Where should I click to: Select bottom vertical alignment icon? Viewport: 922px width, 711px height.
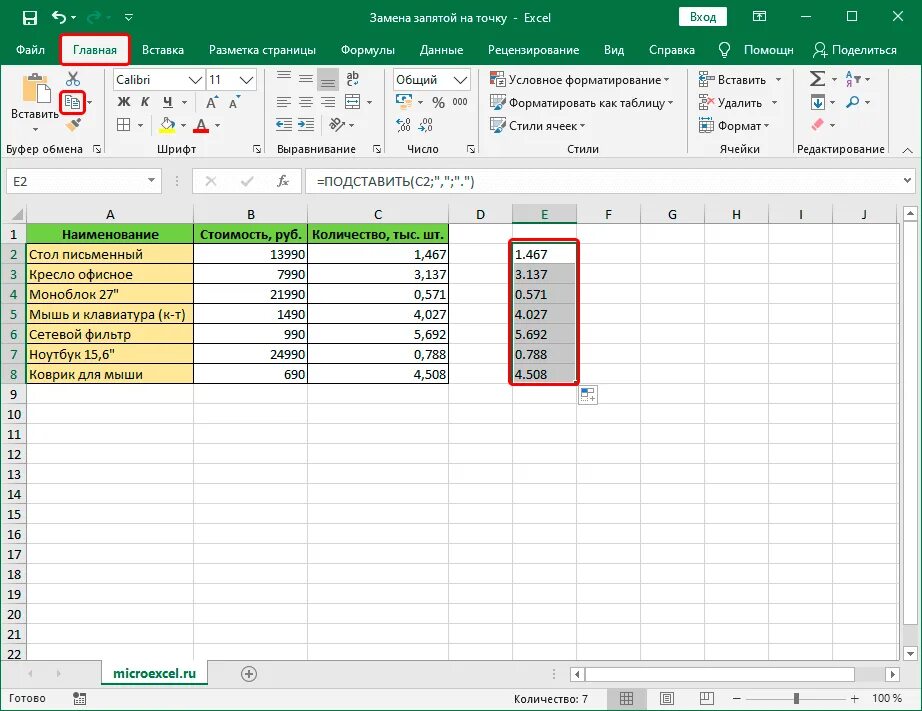328,79
